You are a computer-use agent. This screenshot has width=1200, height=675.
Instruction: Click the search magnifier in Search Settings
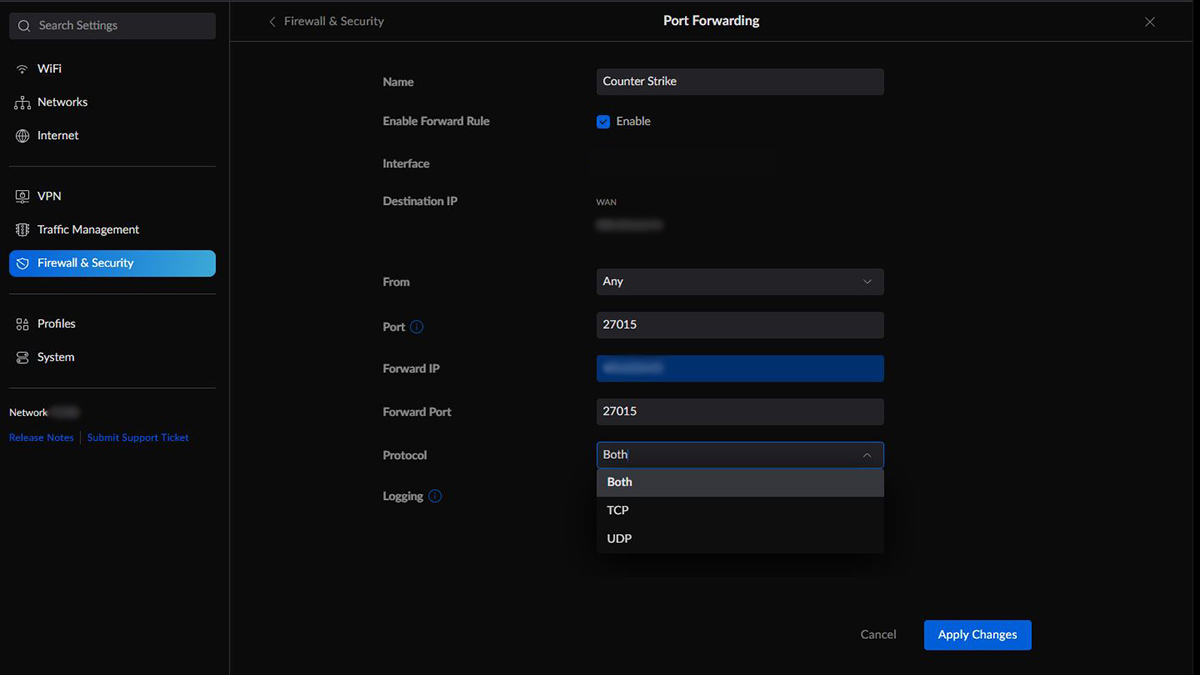[24, 25]
